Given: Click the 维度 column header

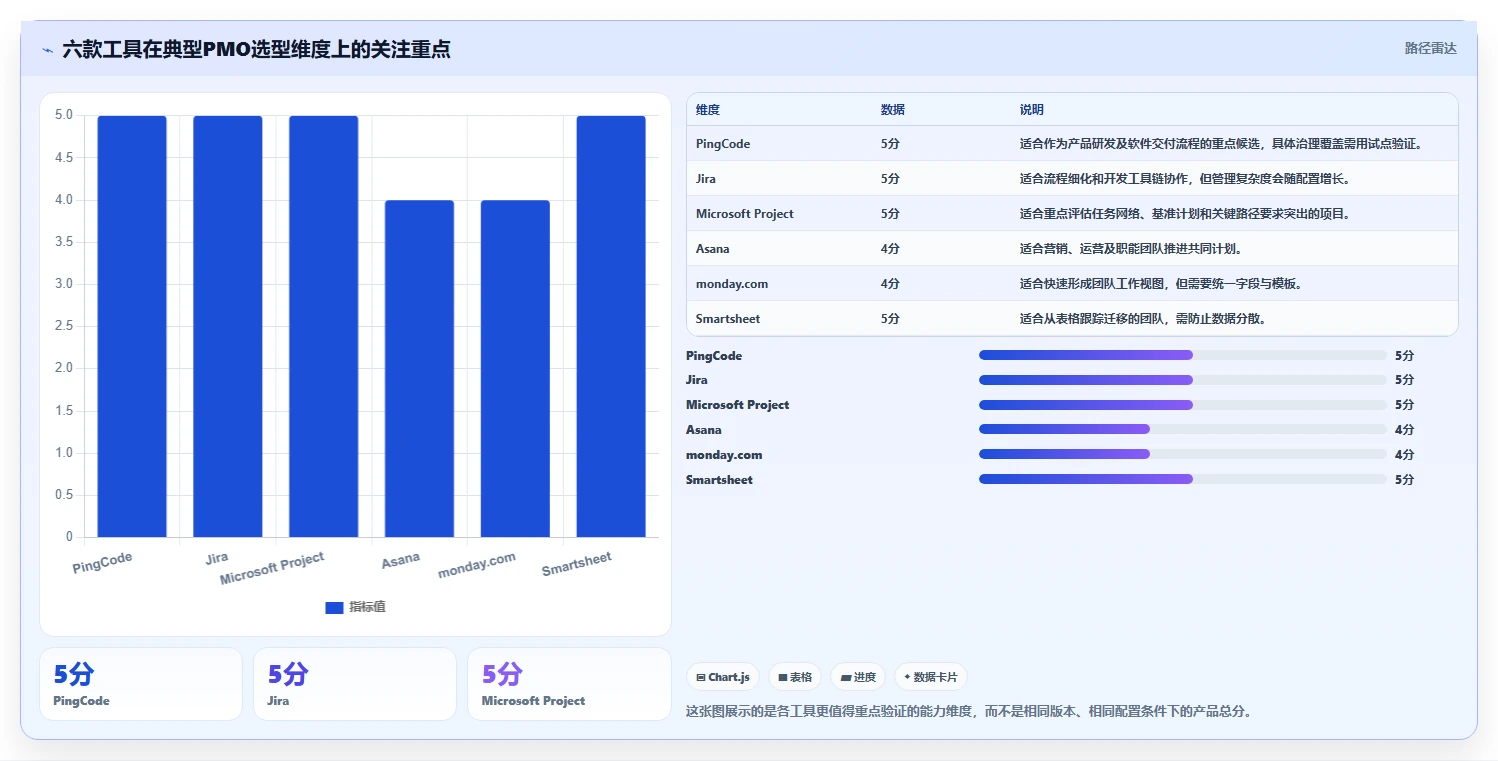Looking at the screenshot, I should (x=708, y=110).
